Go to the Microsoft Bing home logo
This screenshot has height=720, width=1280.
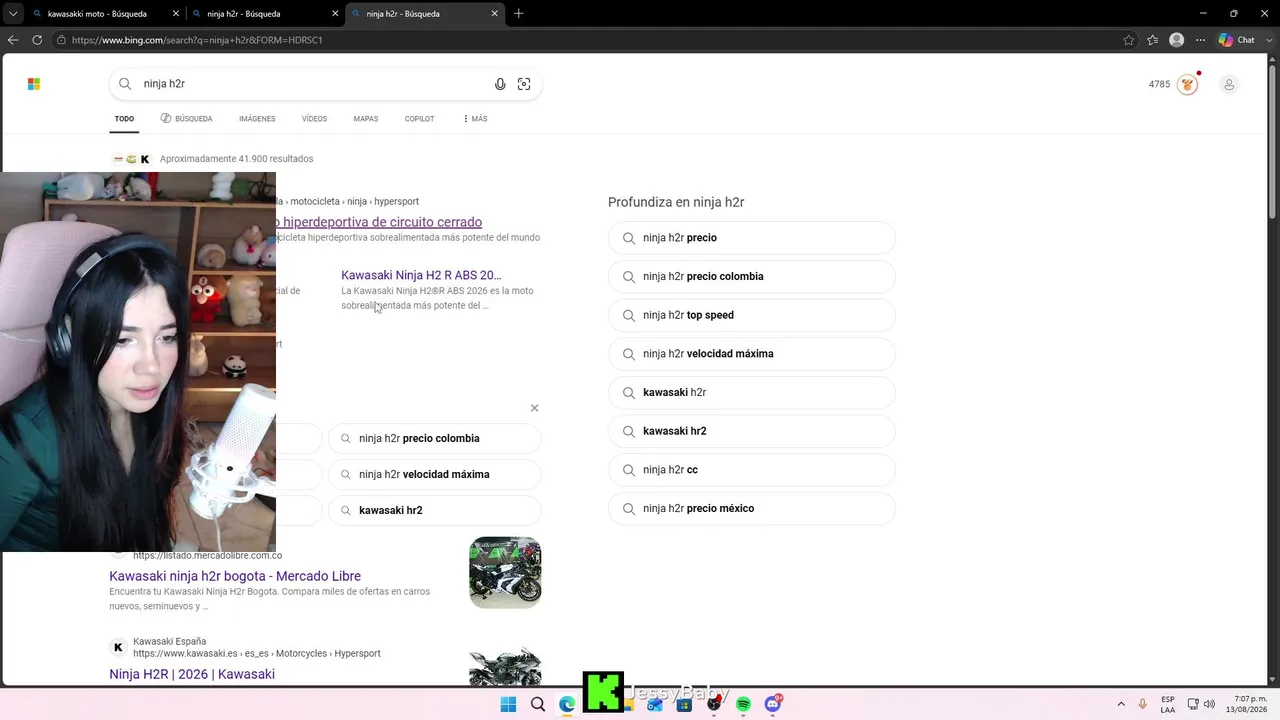coord(34,84)
